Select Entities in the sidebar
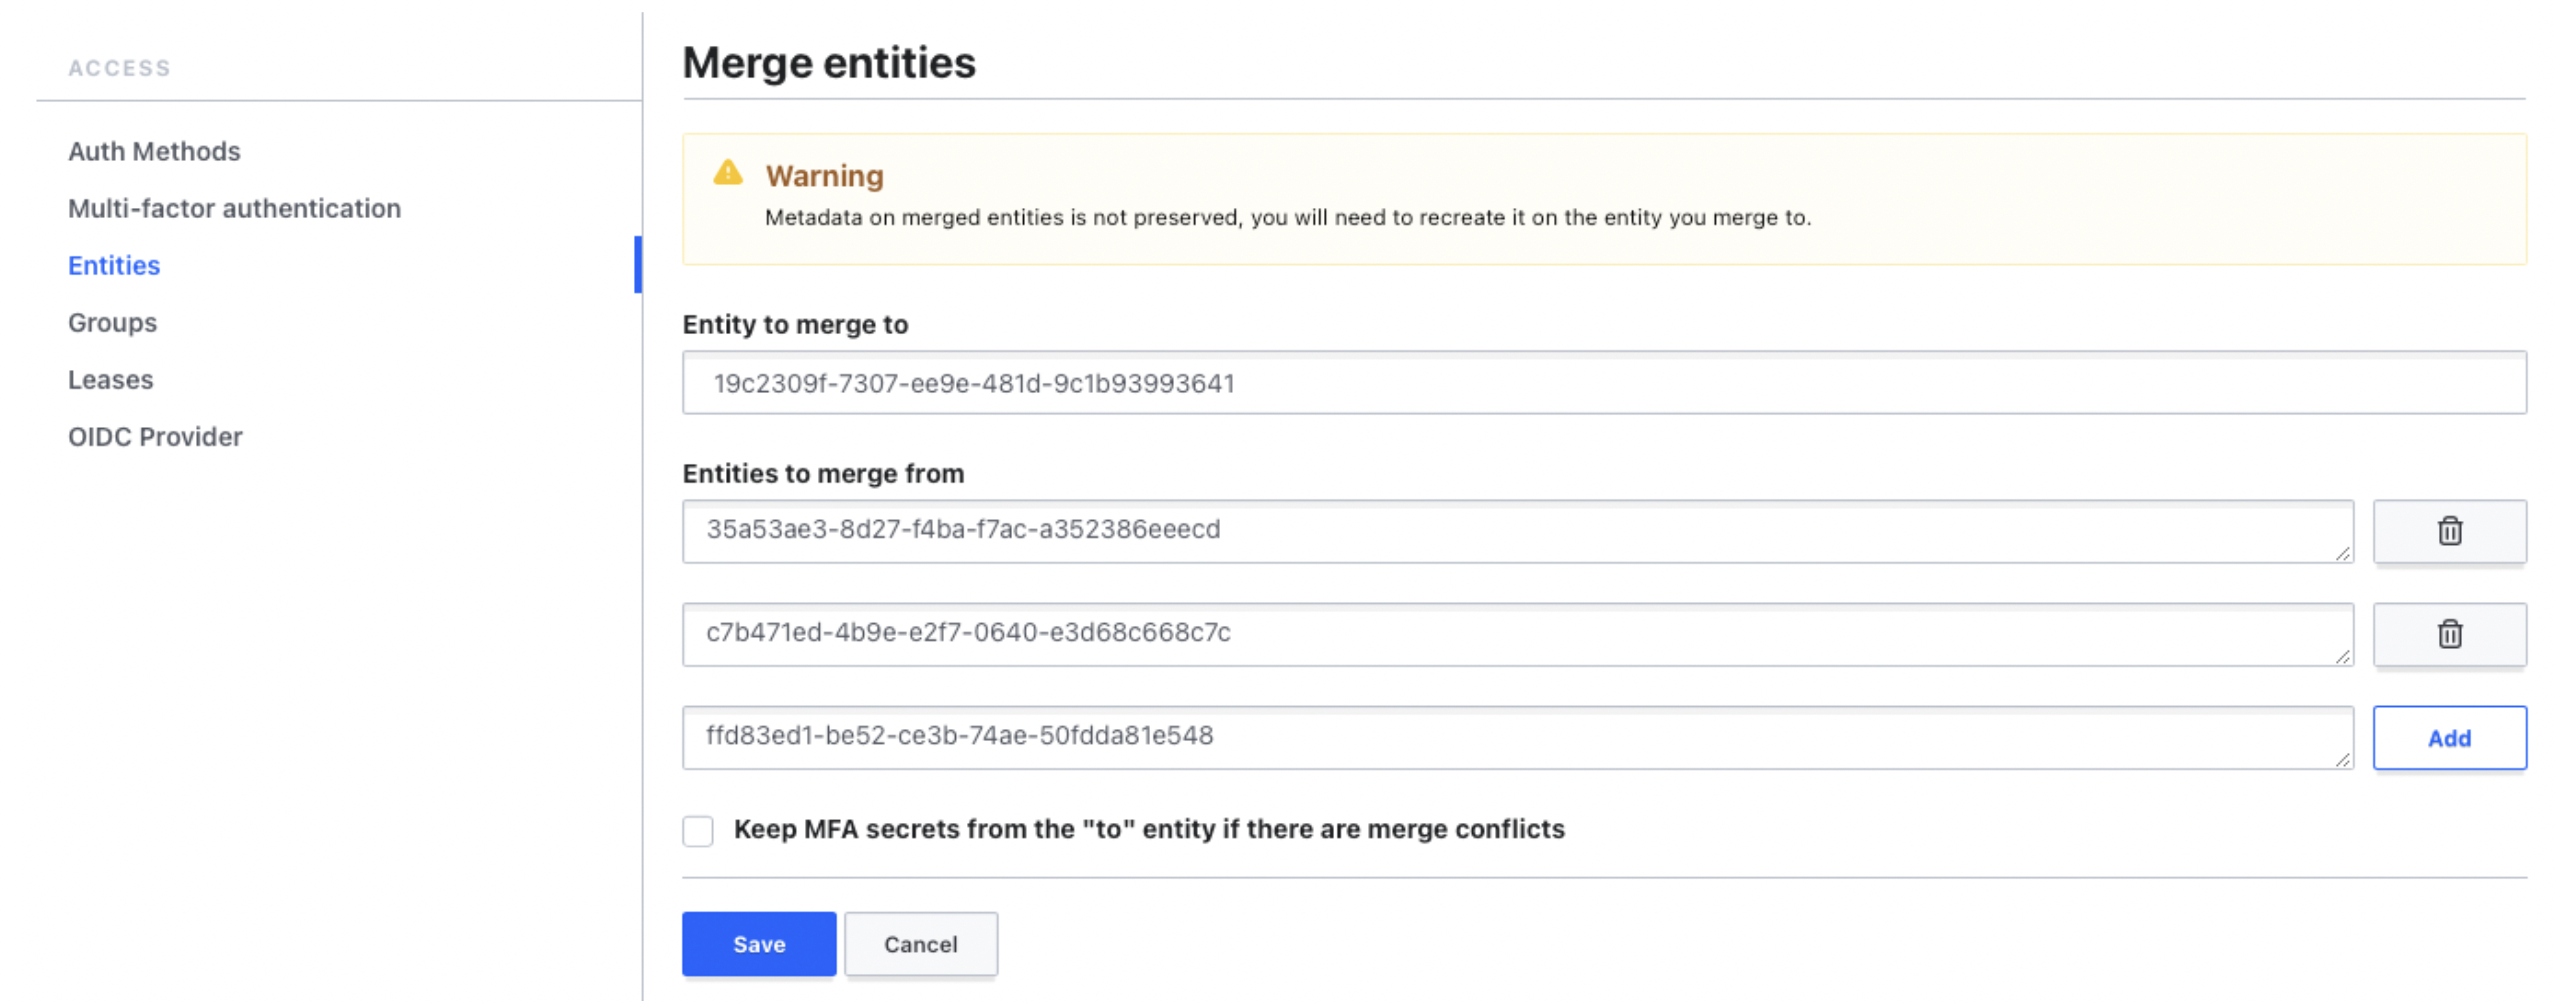This screenshot has width=2556, height=1004. pyautogui.click(x=114, y=265)
